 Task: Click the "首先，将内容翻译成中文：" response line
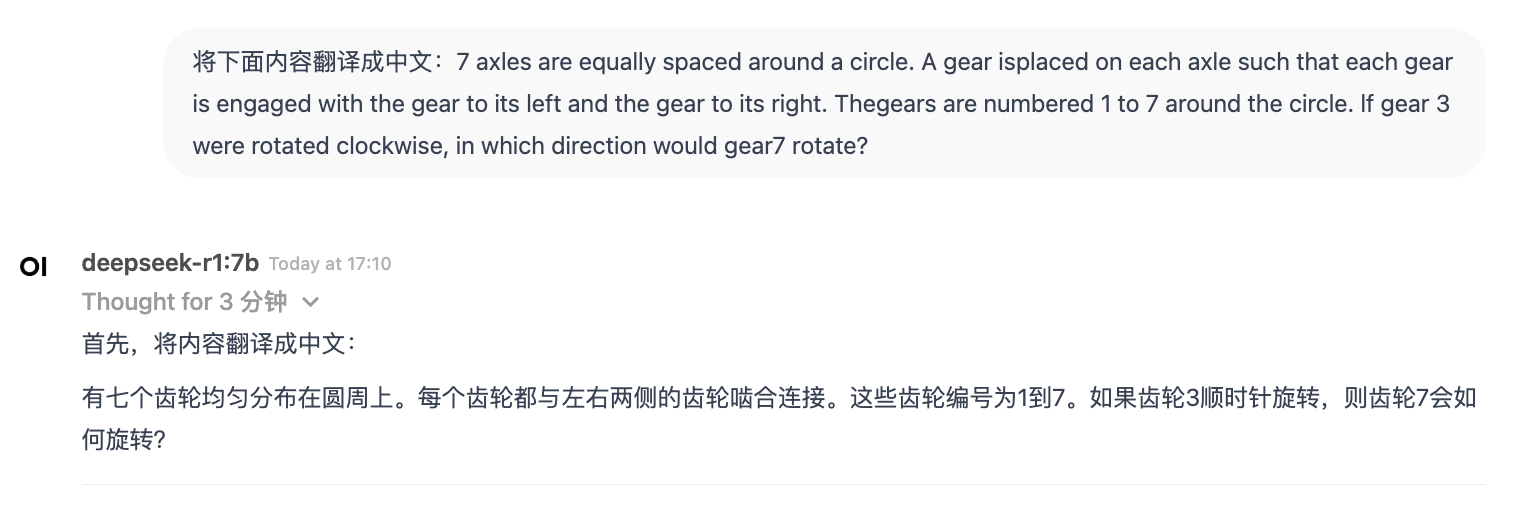tap(219, 344)
